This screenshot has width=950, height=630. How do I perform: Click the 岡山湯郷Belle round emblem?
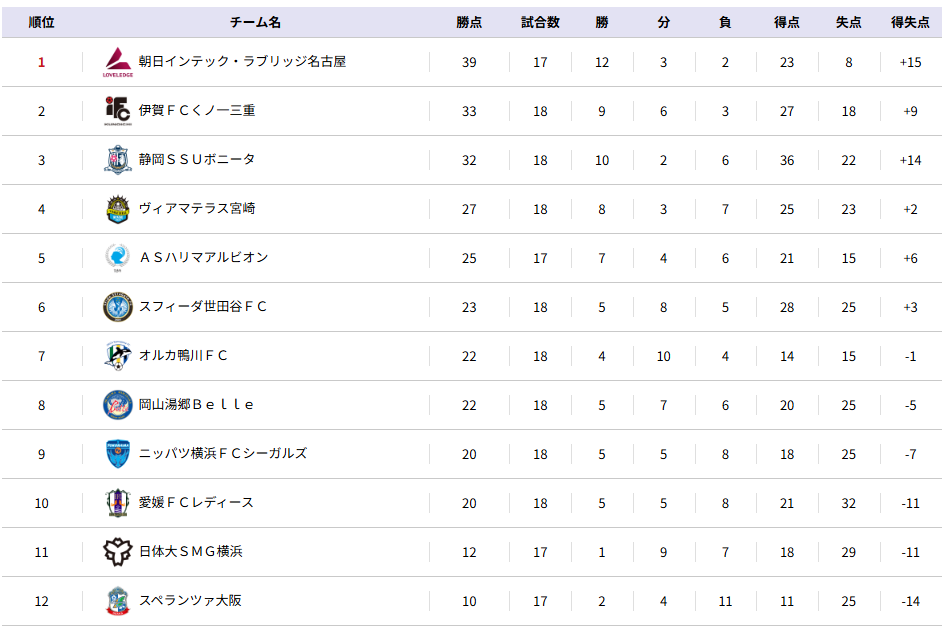[x=118, y=405]
